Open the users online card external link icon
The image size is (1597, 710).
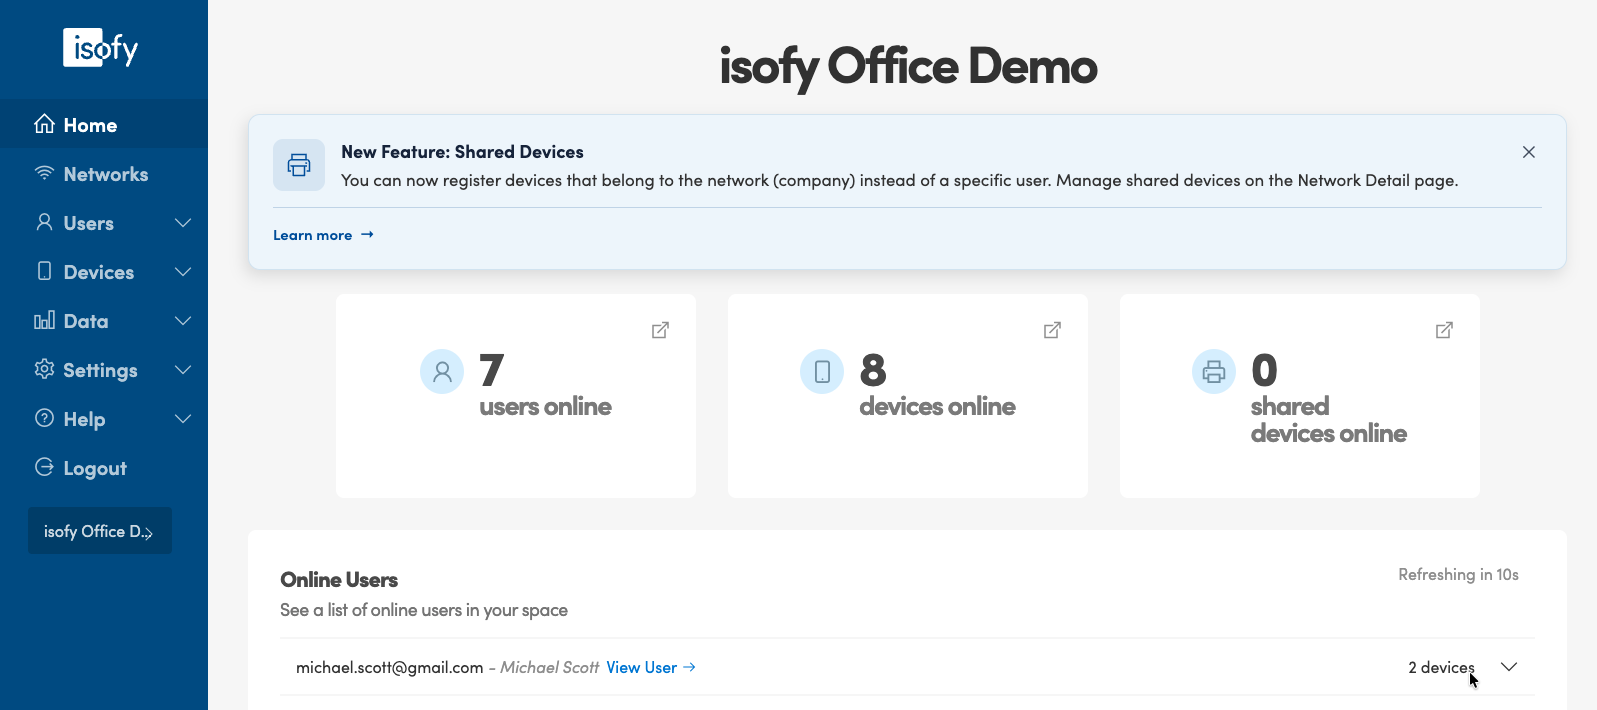coord(660,330)
